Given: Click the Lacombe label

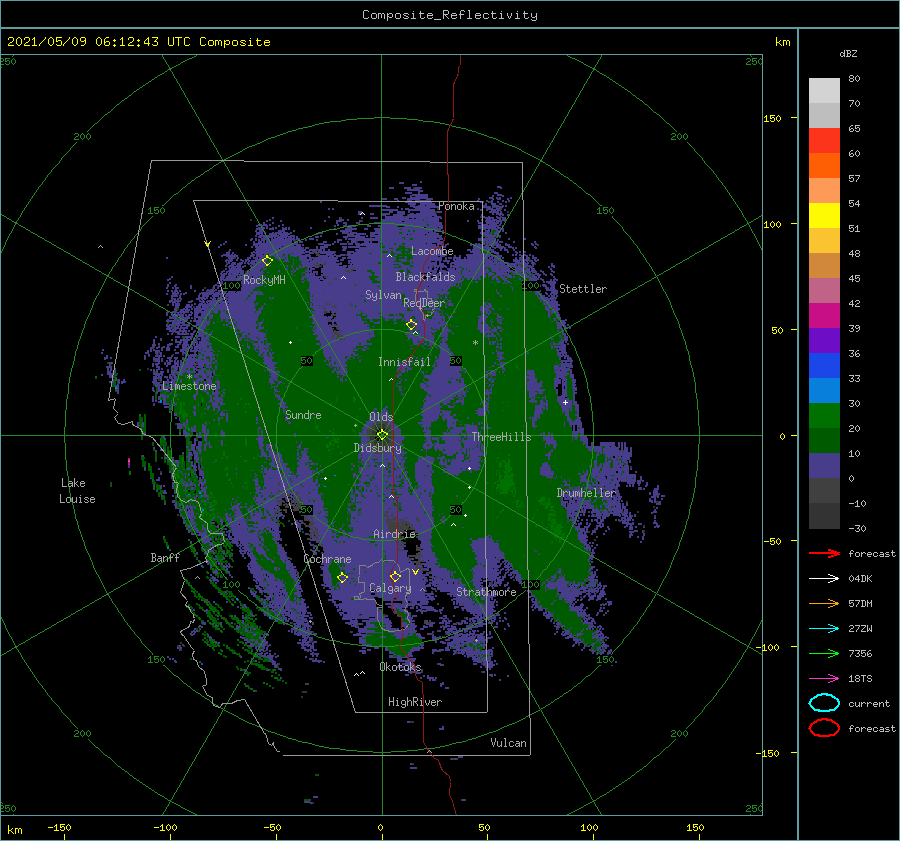Looking at the screenshot, I should 432,251.
